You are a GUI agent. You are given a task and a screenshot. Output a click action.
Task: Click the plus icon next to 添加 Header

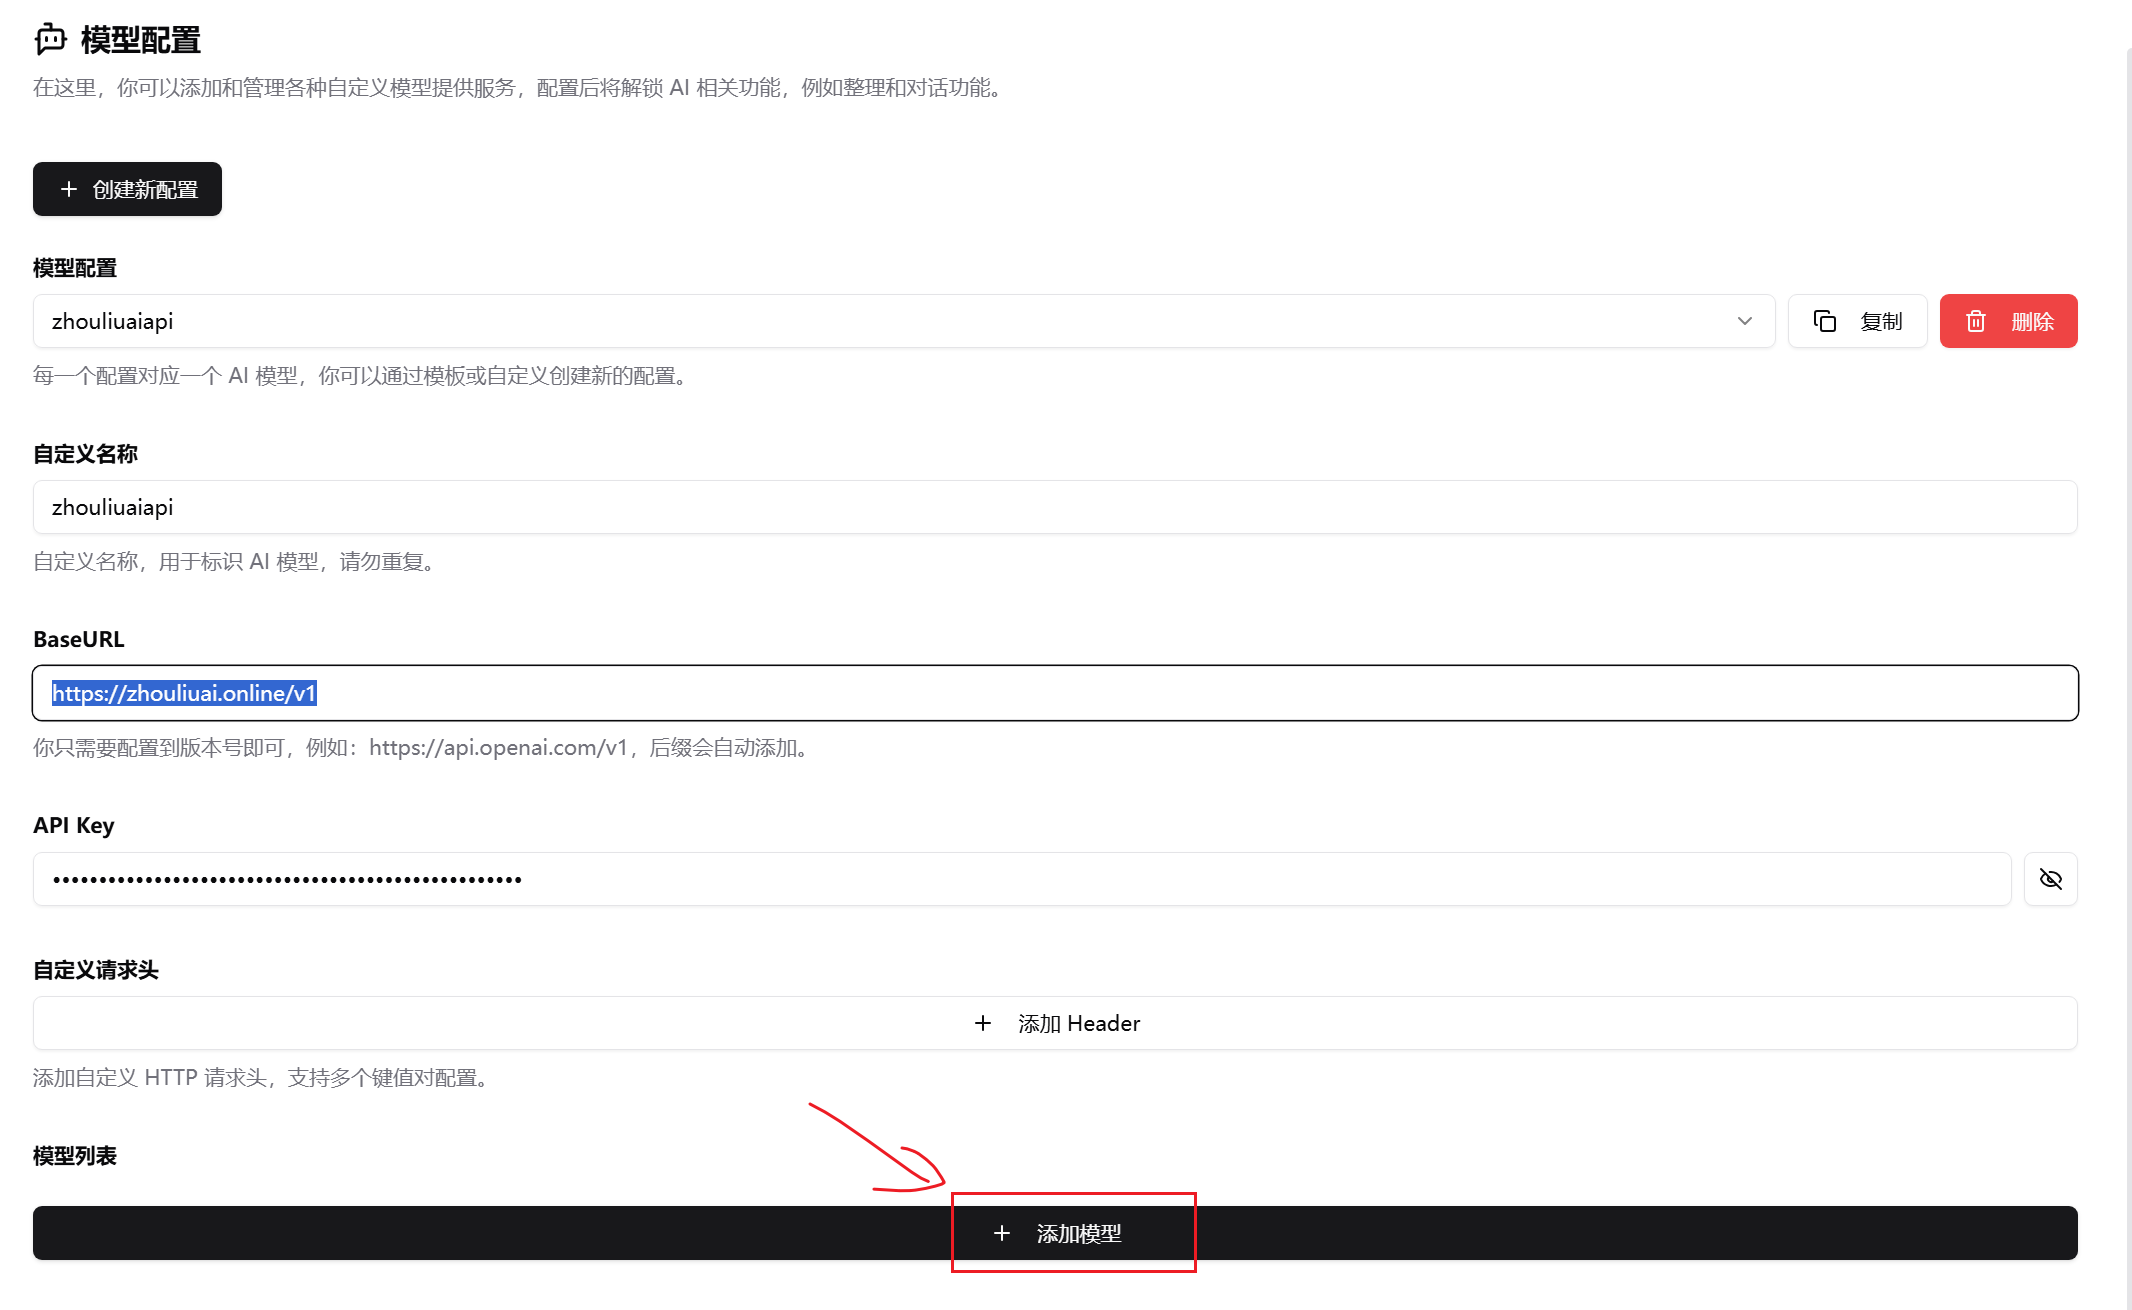pos(983,1023)
